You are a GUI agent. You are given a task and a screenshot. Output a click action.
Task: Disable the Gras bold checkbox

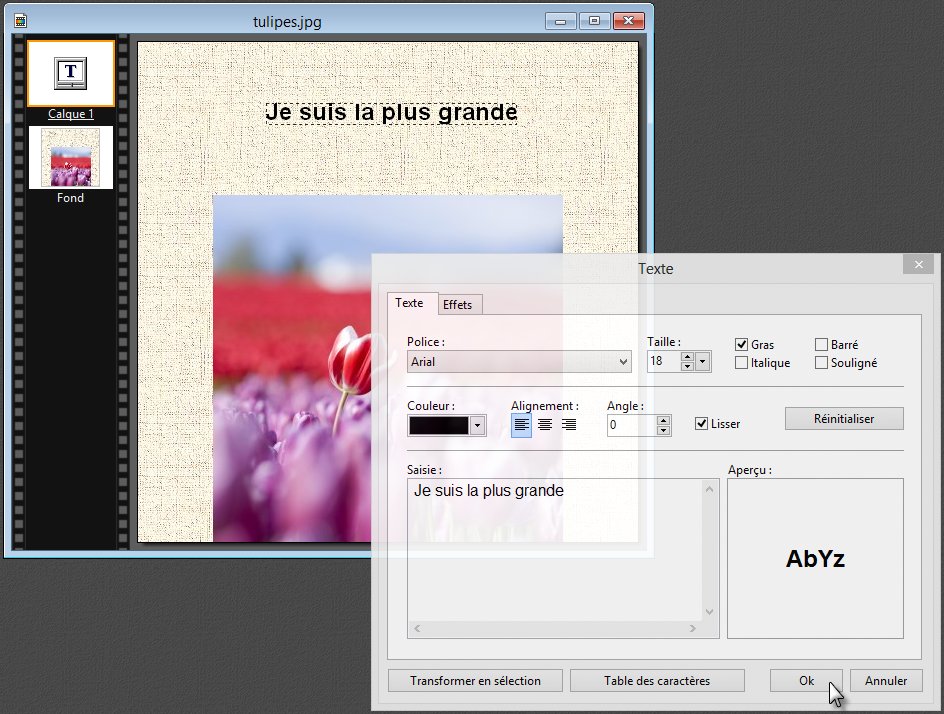click(x=742, y=345)
